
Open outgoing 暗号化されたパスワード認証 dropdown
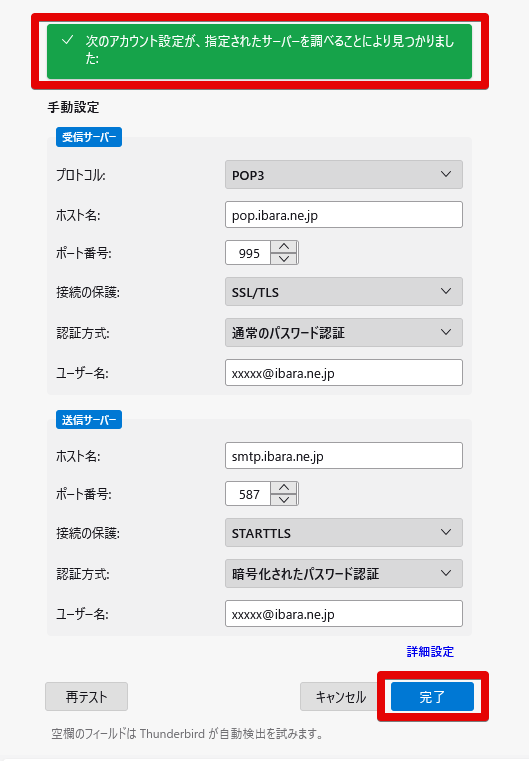[344, 574]
